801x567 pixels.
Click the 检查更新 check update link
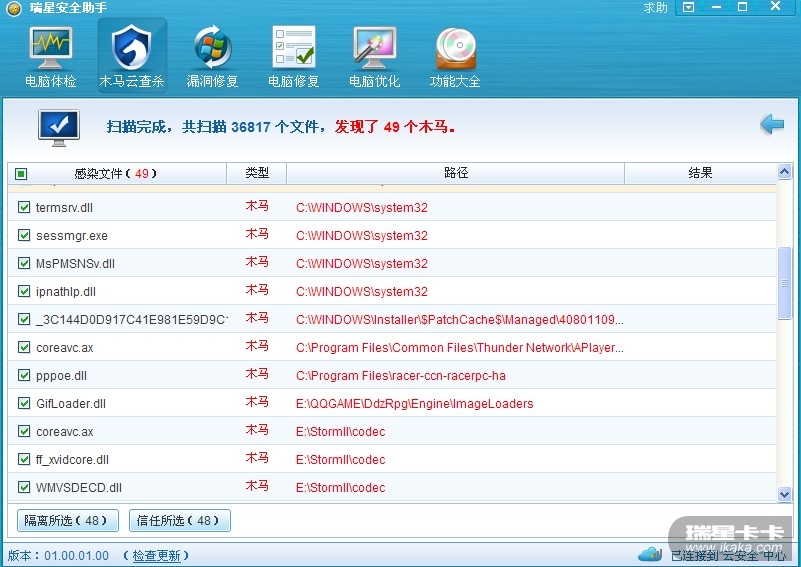tap(156, 556)
